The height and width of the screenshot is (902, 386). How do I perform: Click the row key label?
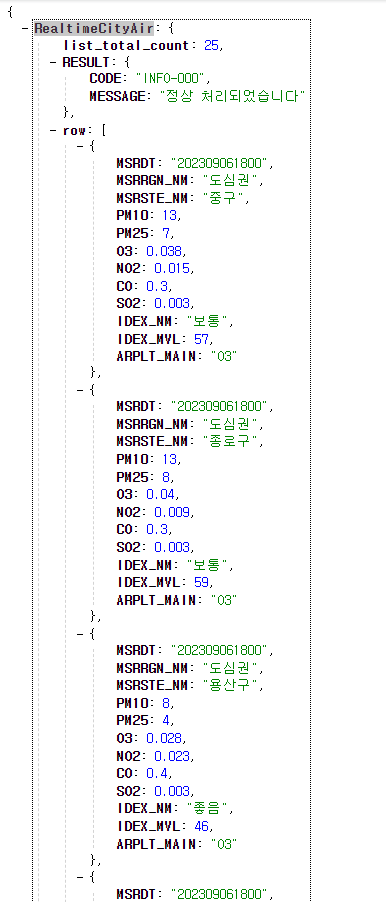(76, 130)
